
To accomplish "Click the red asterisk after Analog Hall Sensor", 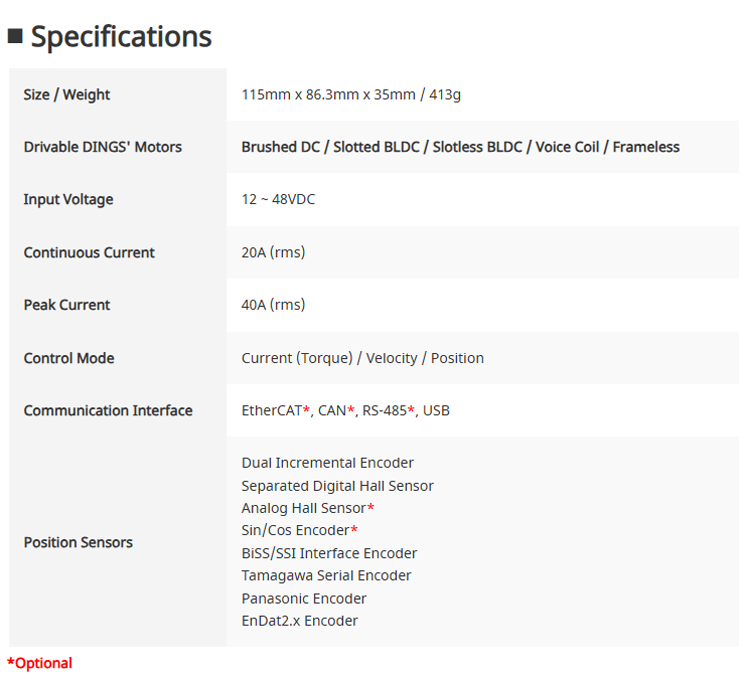I will click(x=371, y=507).
